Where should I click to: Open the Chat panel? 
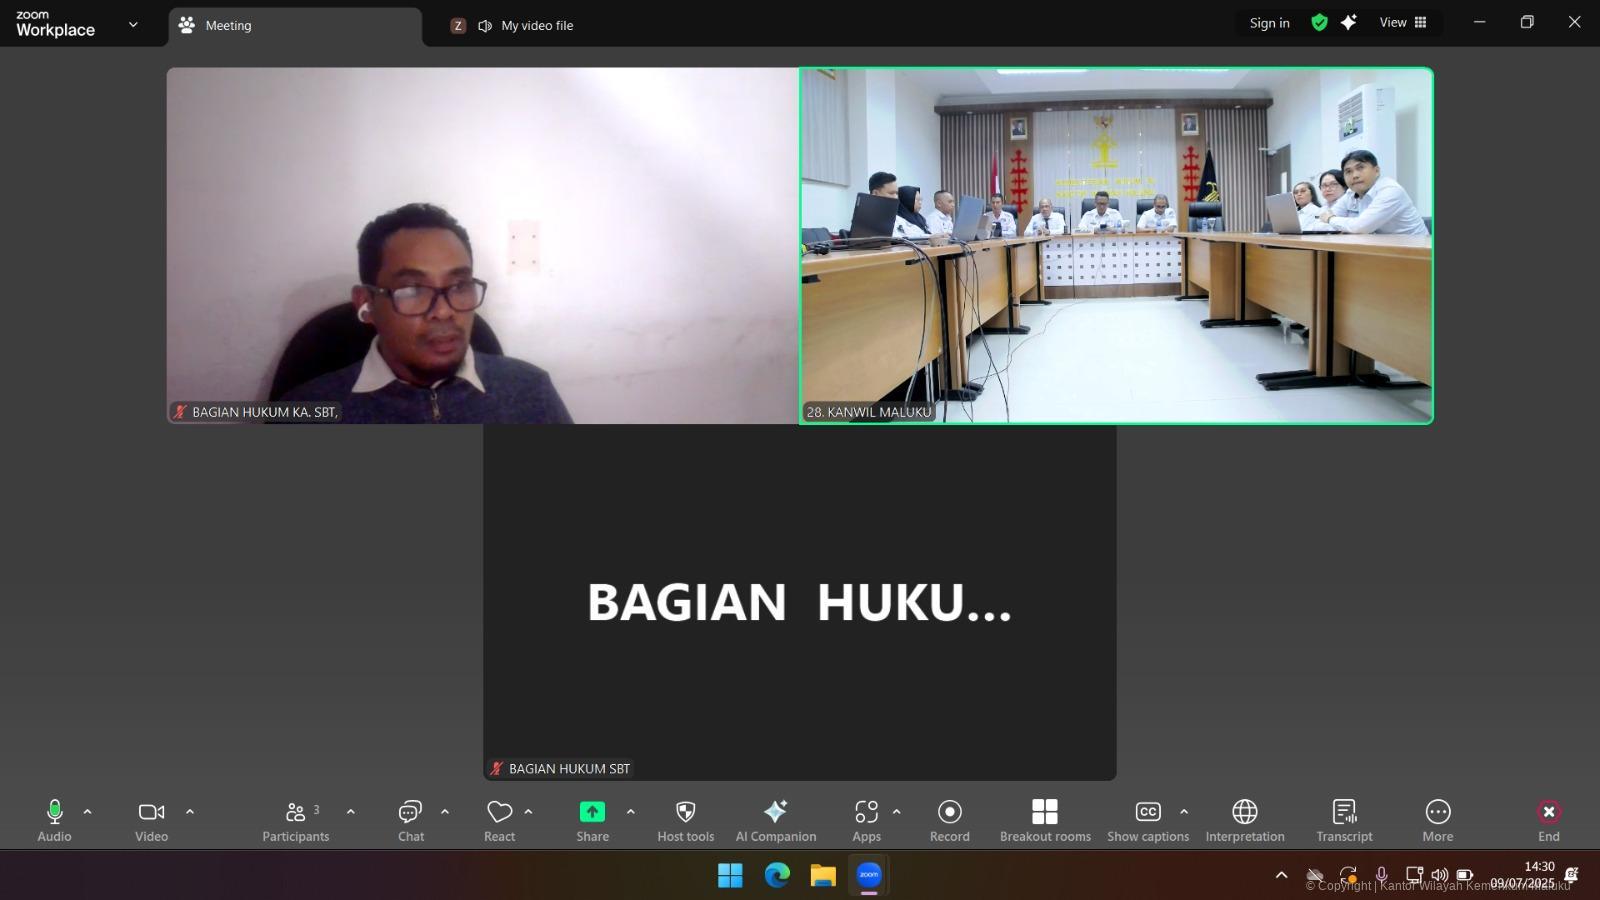[410, 812]
